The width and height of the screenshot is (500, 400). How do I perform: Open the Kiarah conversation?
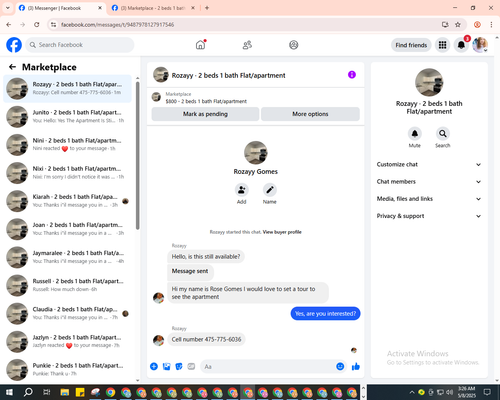[x=67, y=201]
